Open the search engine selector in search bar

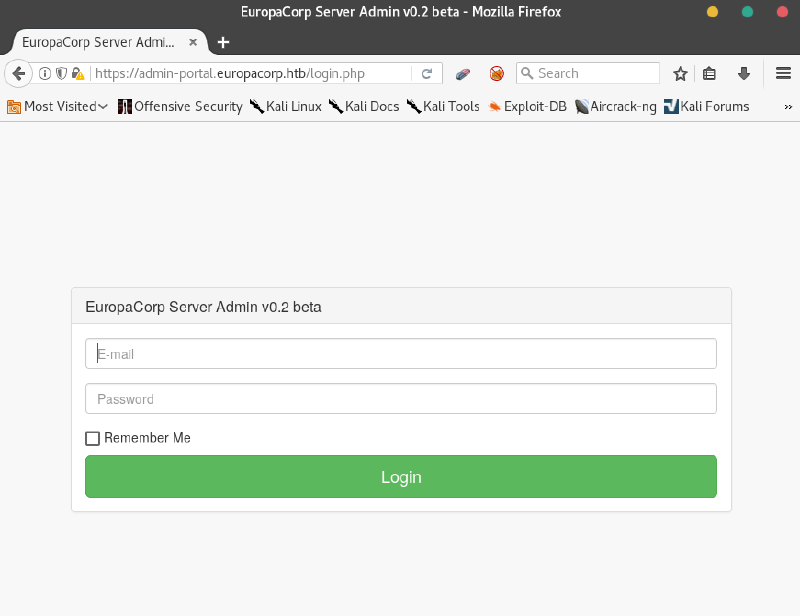pos(526,73)
